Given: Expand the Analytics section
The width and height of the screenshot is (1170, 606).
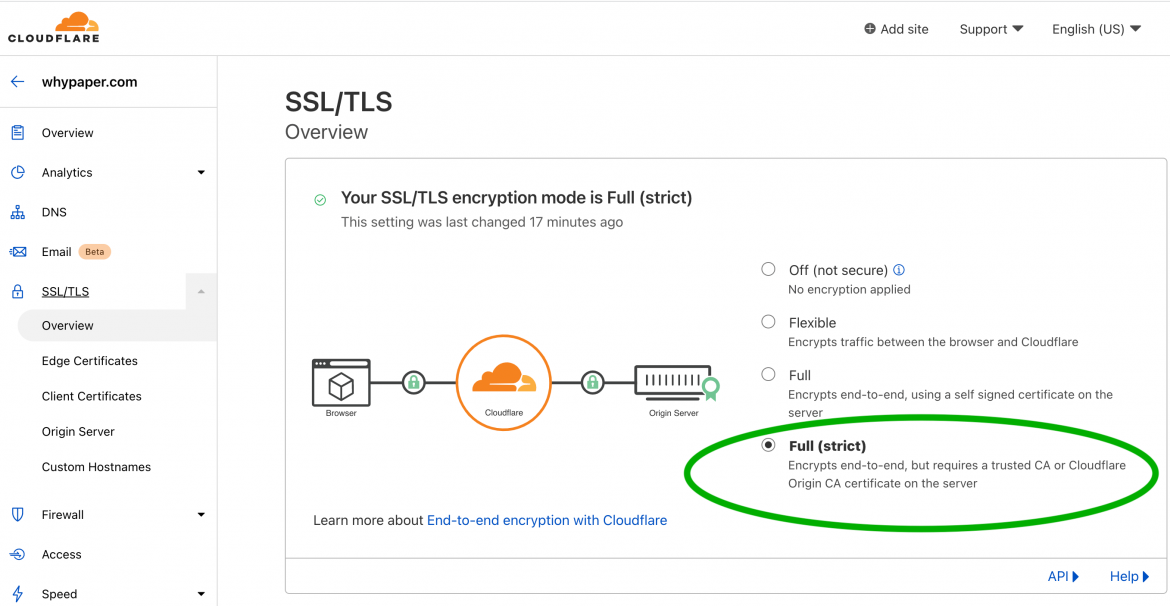Looking at the screenshot, I should pyautogui.click(x=200, y=172).
